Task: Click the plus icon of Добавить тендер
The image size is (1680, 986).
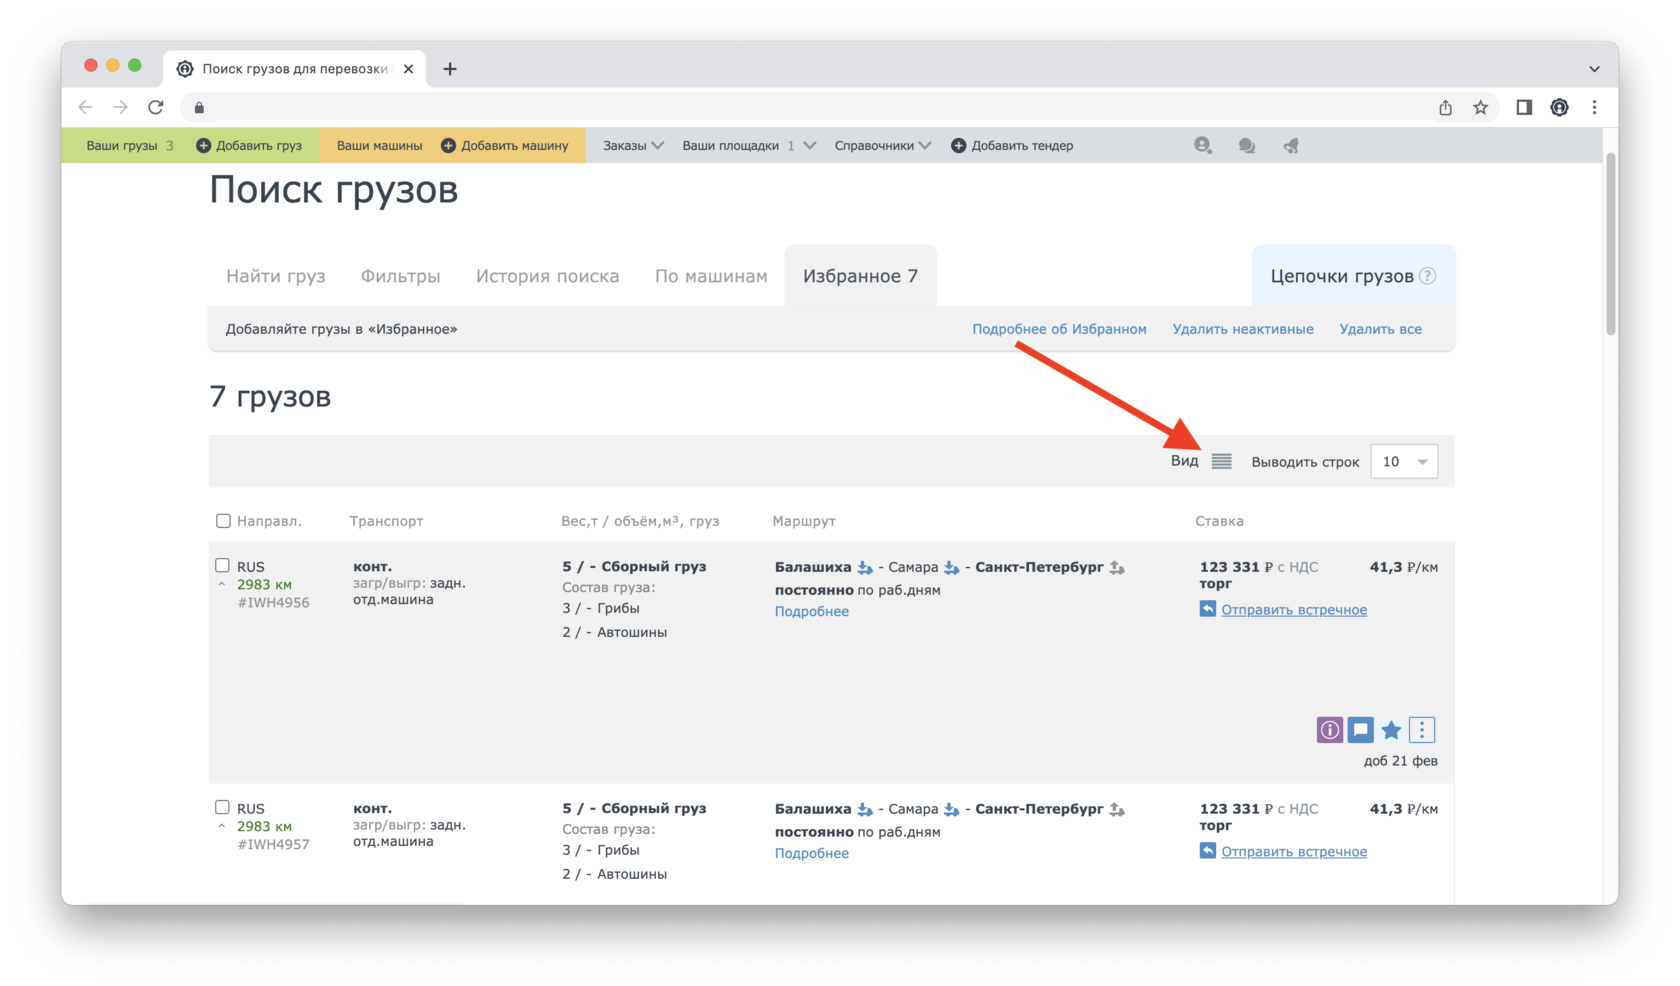Action: [958, 146]
